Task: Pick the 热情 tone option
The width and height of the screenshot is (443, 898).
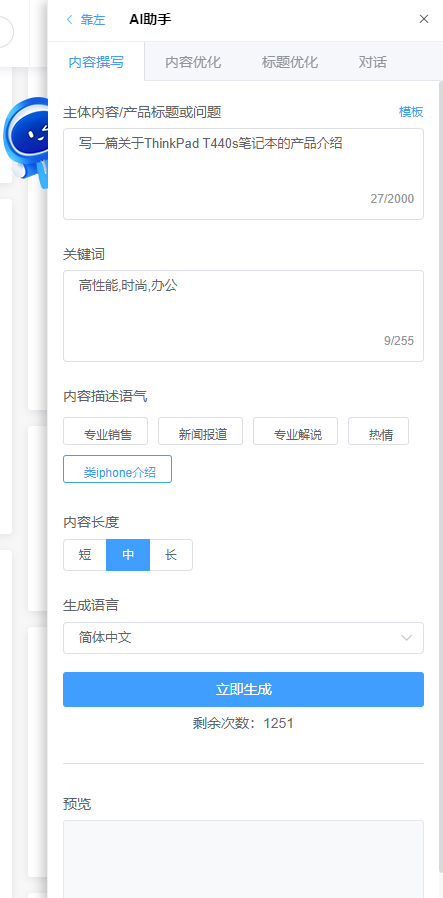Action: (378, 431)
